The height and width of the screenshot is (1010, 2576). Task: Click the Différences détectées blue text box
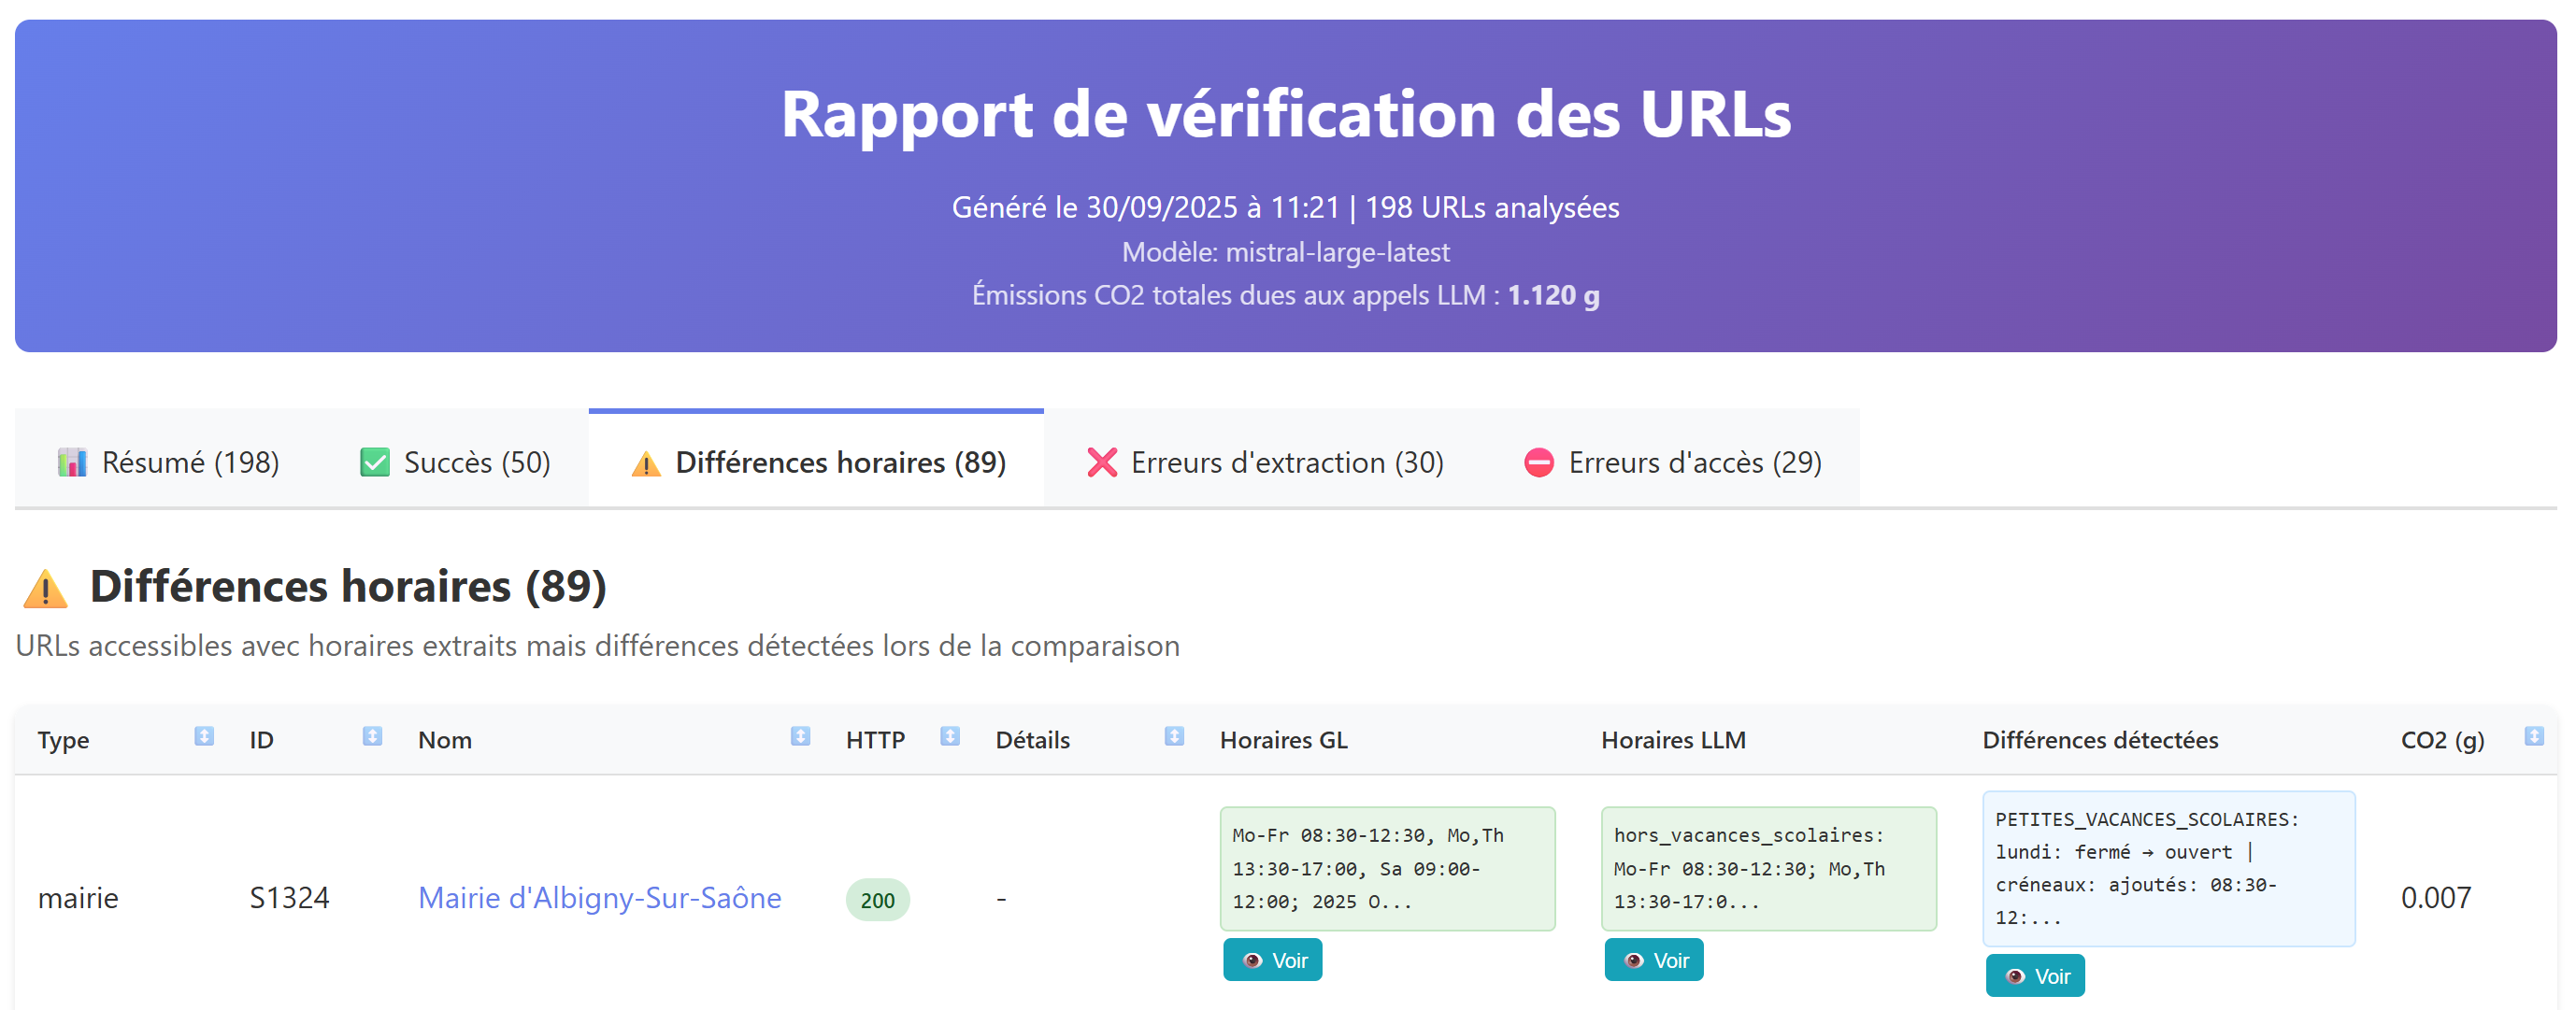[2168, 868]
